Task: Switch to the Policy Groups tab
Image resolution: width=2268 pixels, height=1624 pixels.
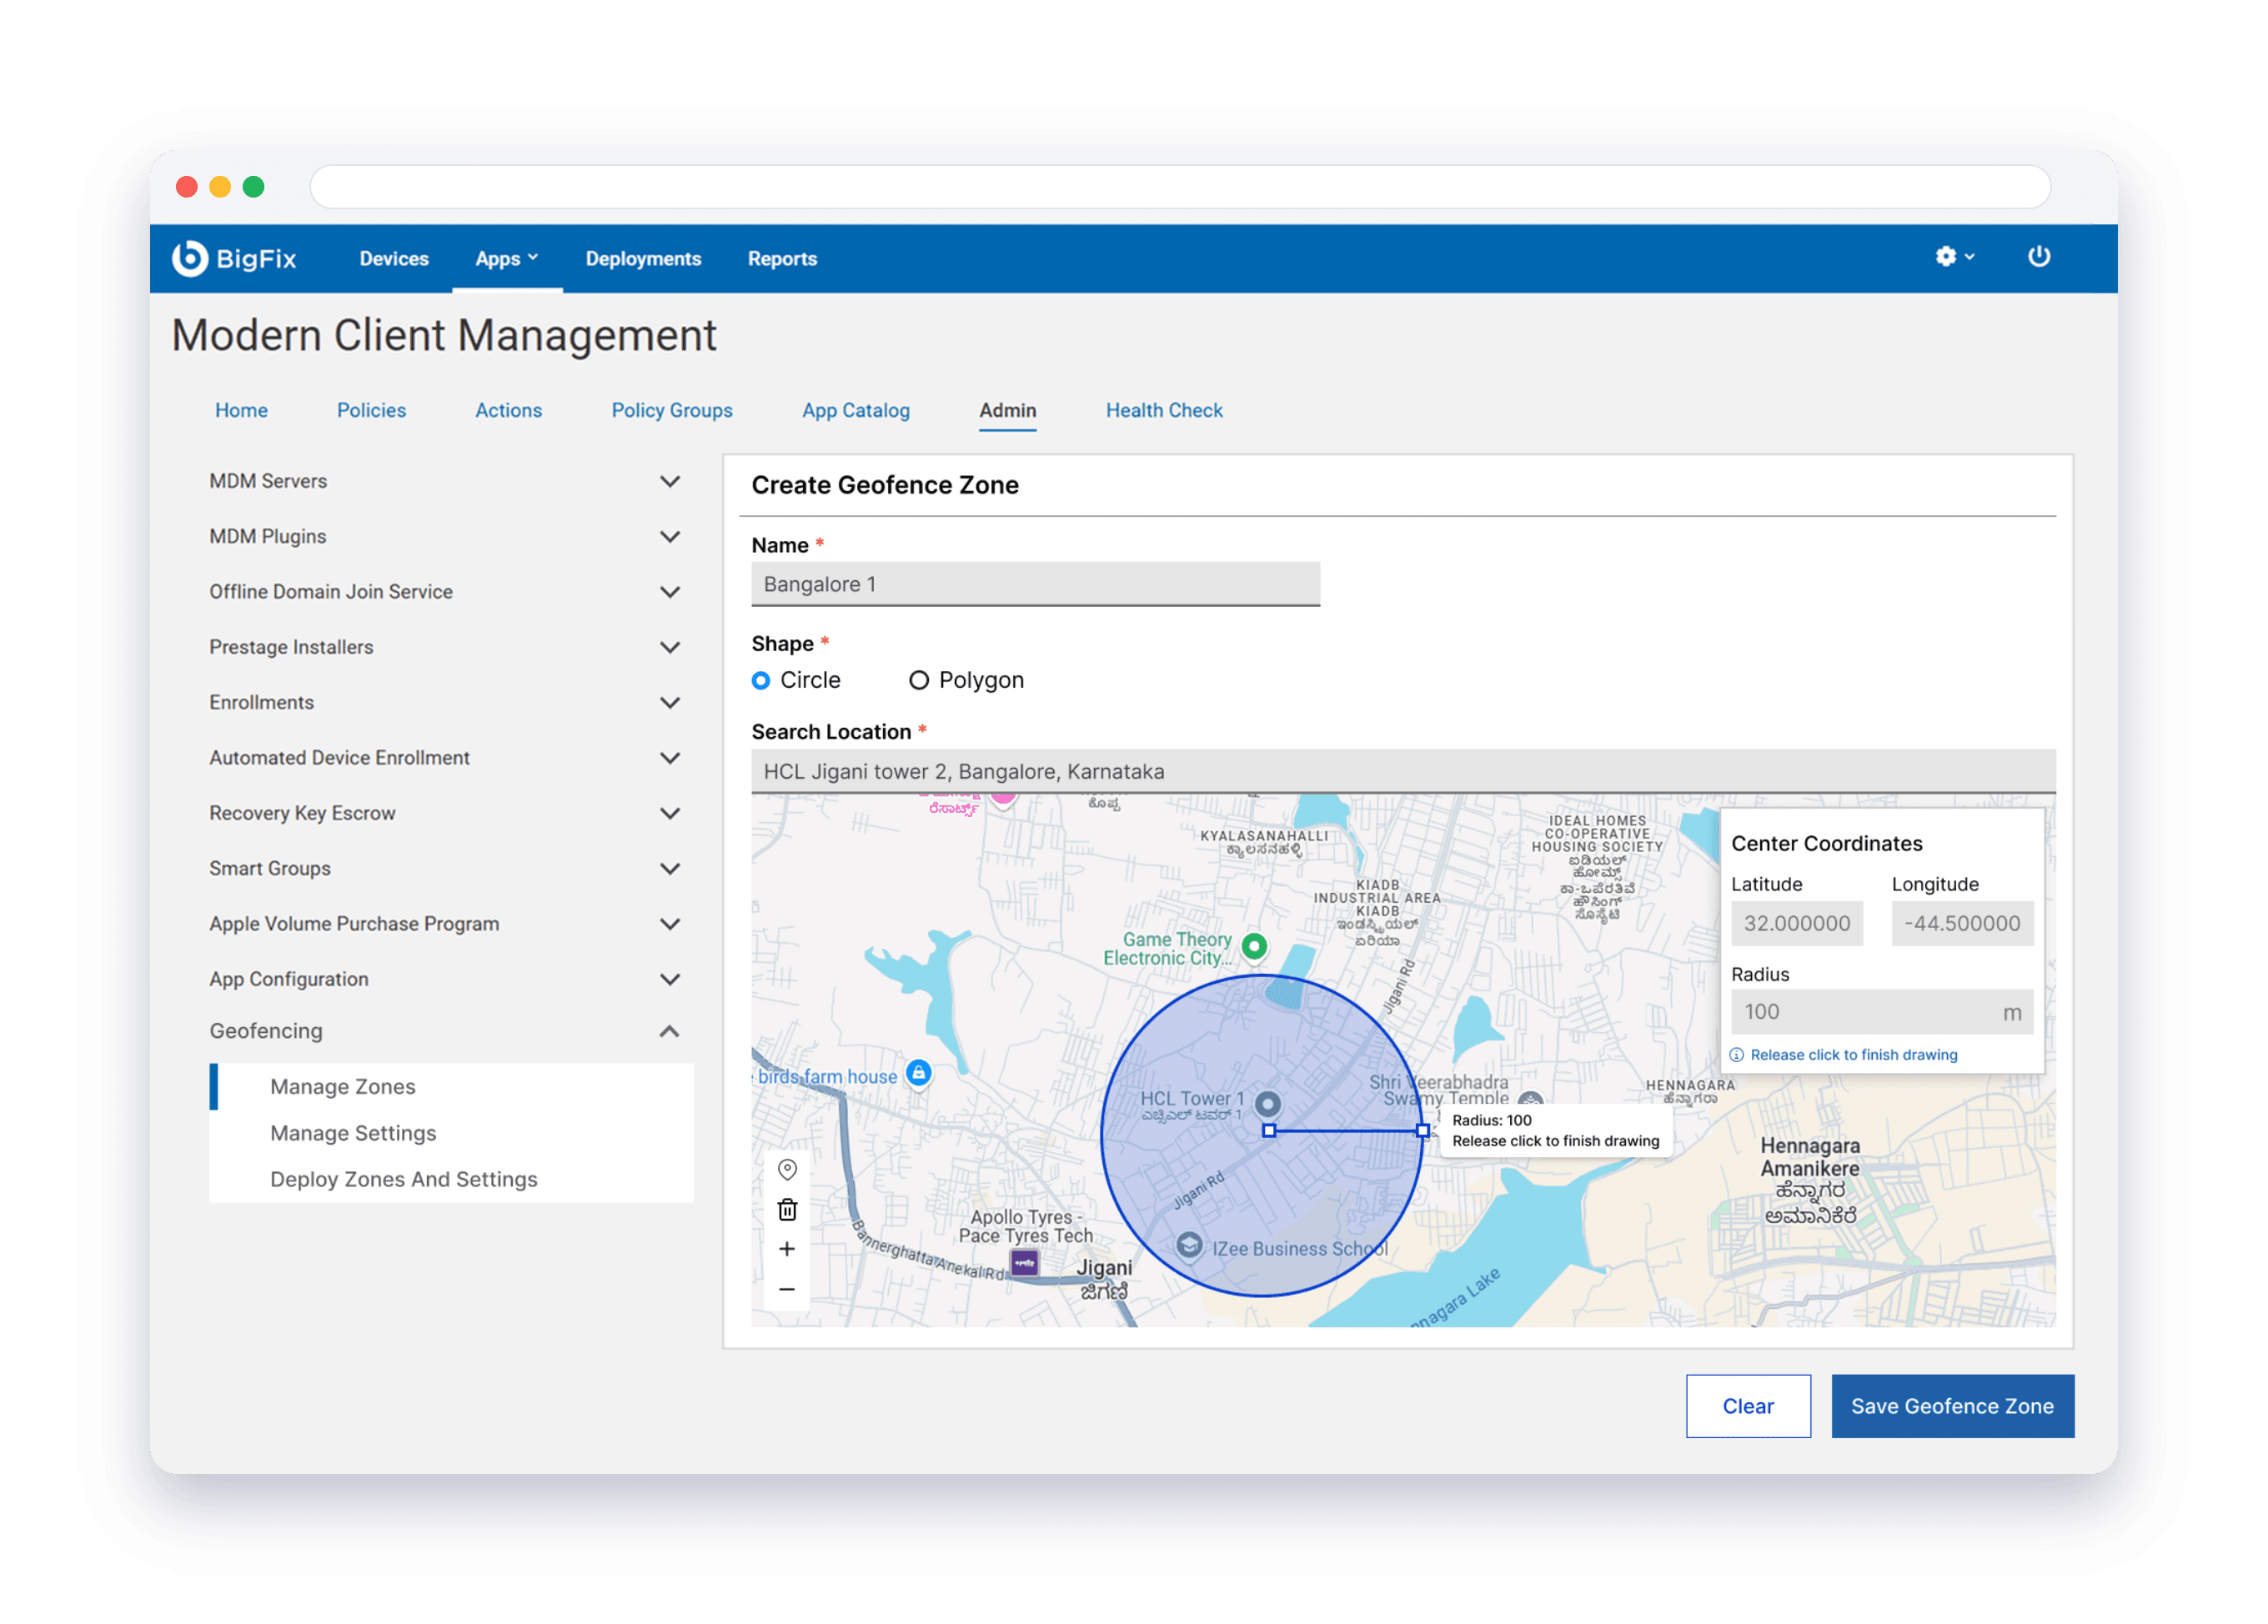Action: pyautogui.click(x=672, y=410)
